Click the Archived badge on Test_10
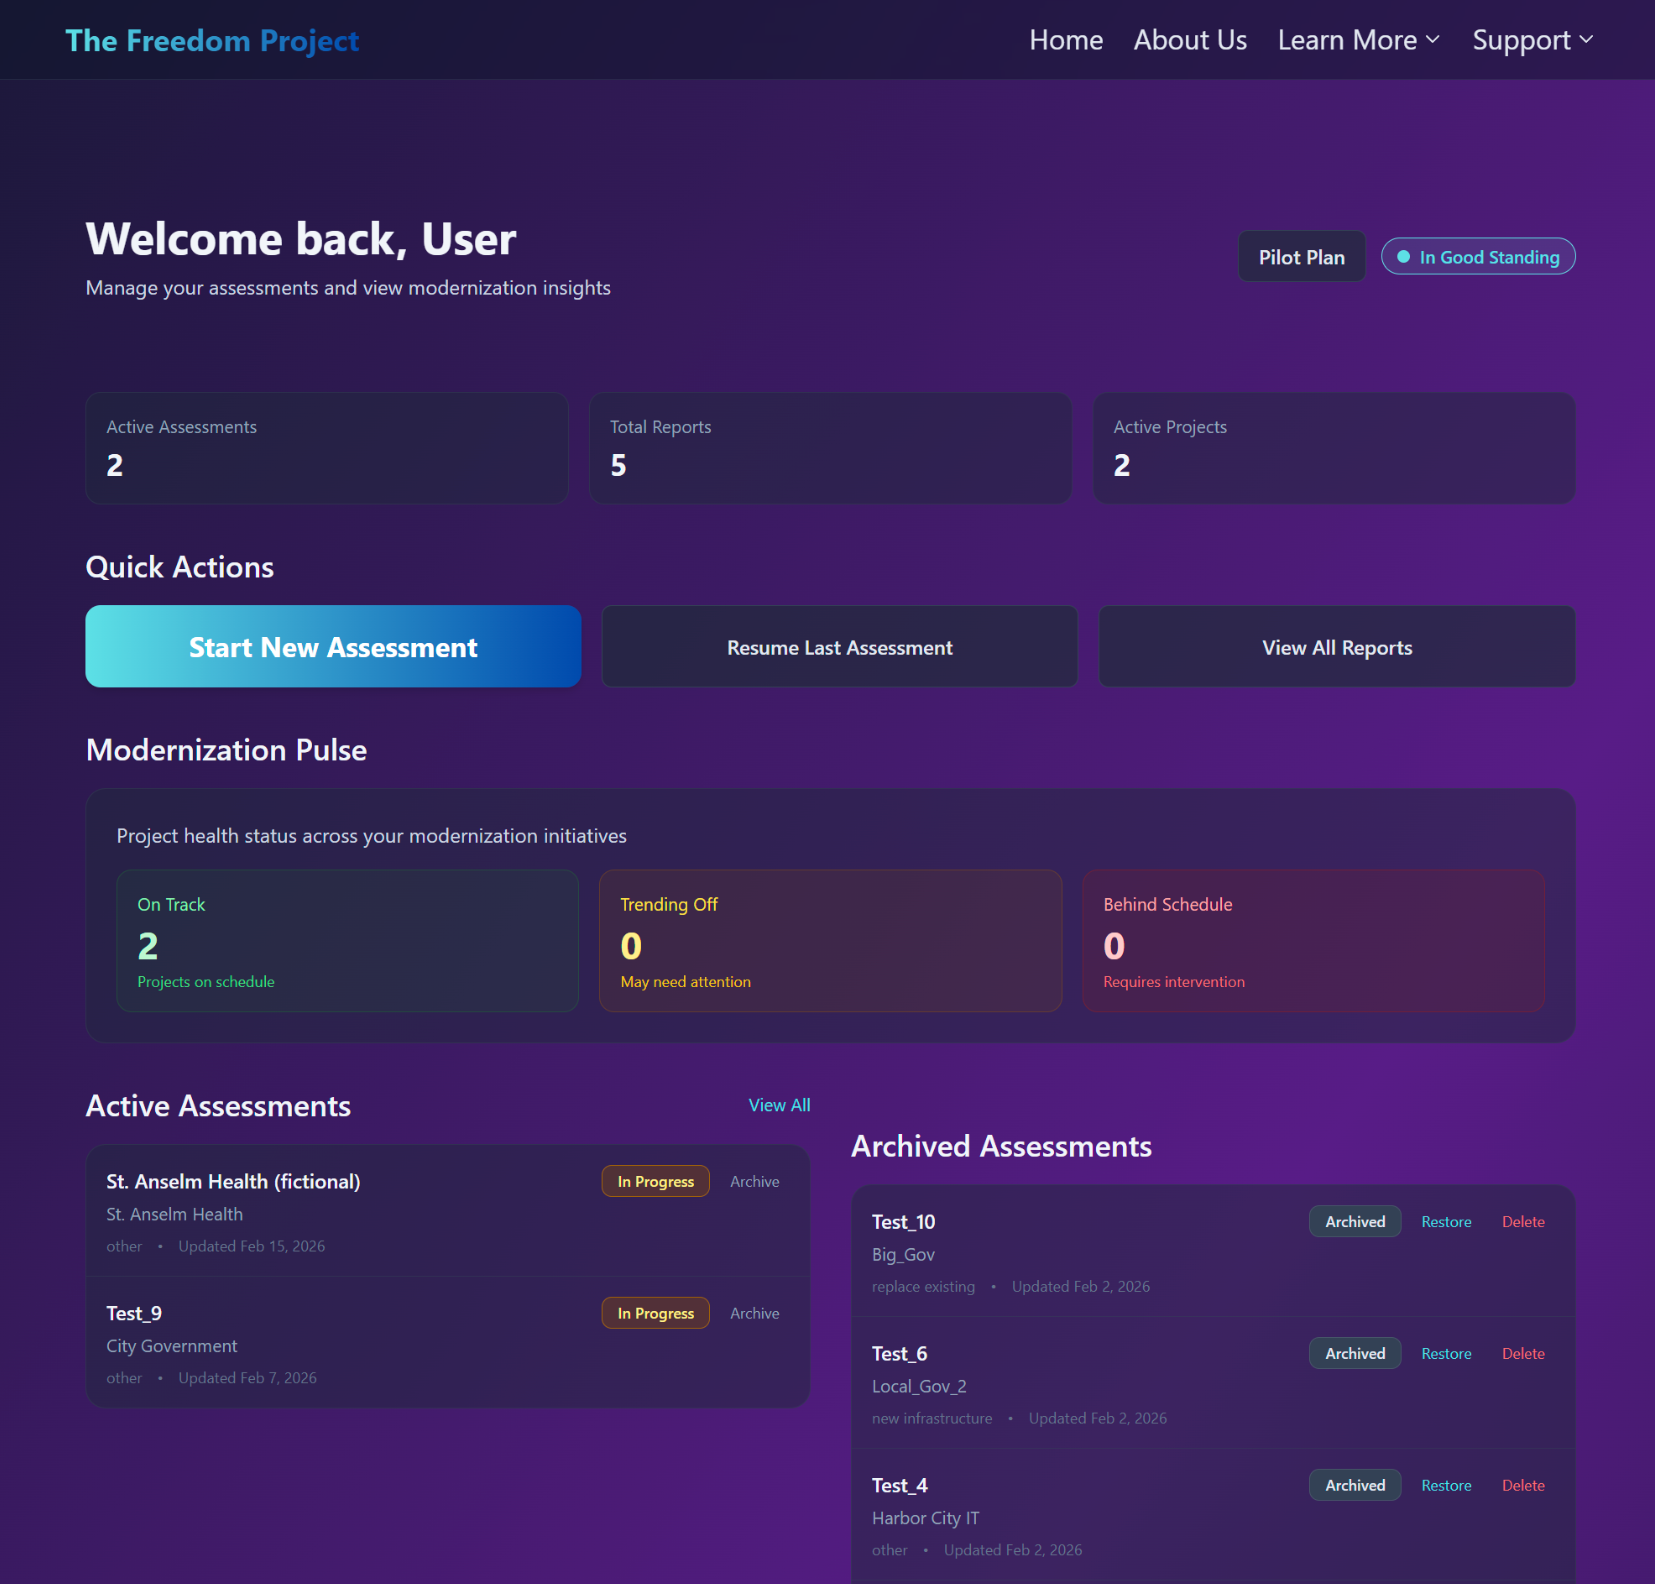This screenshot has height=1584, width=1655. click(x=1354, y=1221)
